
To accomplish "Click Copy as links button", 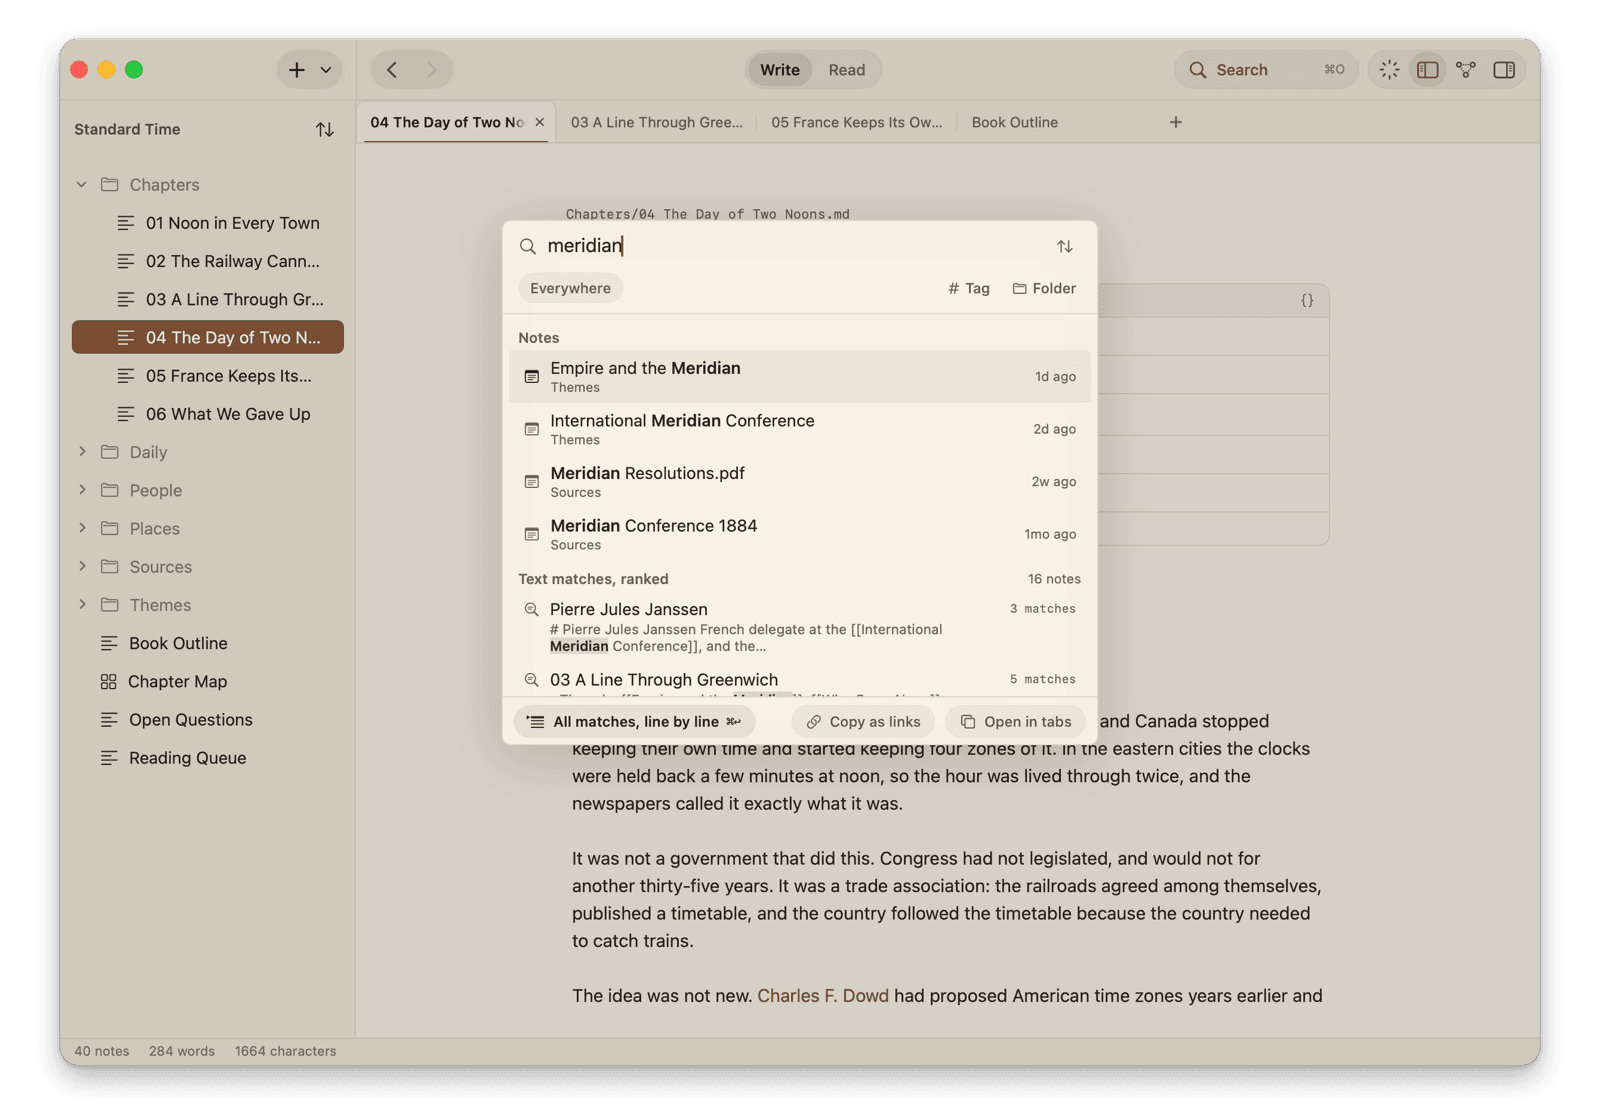I will pyautogui.click(x=863, y=722).
